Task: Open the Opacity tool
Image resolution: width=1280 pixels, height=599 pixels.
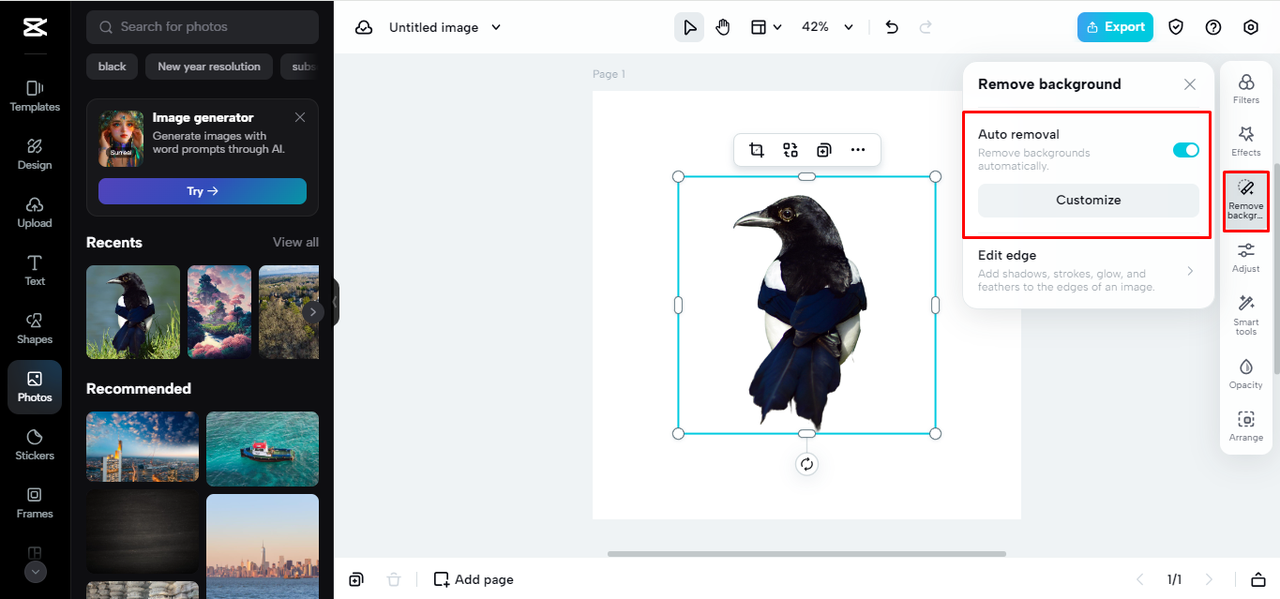Action: coord(1246,374)
